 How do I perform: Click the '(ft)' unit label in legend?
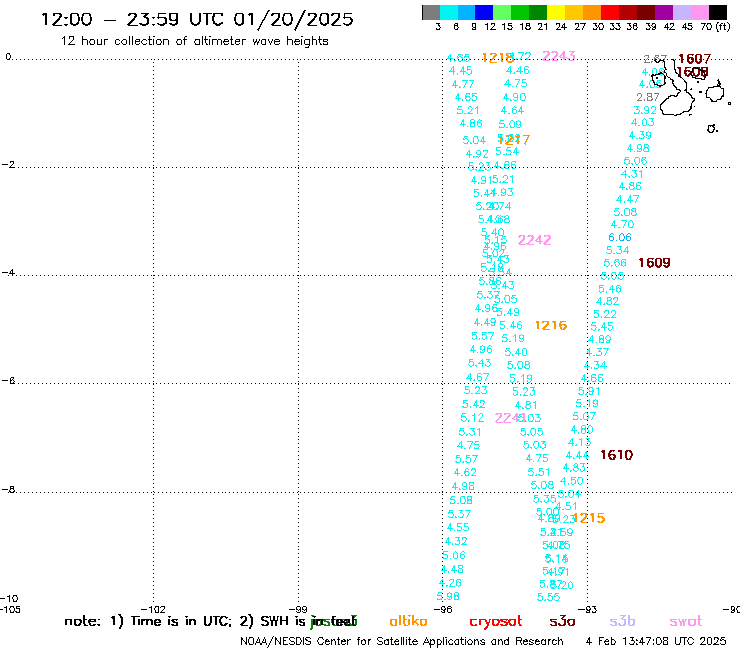[x=723, y=27]
